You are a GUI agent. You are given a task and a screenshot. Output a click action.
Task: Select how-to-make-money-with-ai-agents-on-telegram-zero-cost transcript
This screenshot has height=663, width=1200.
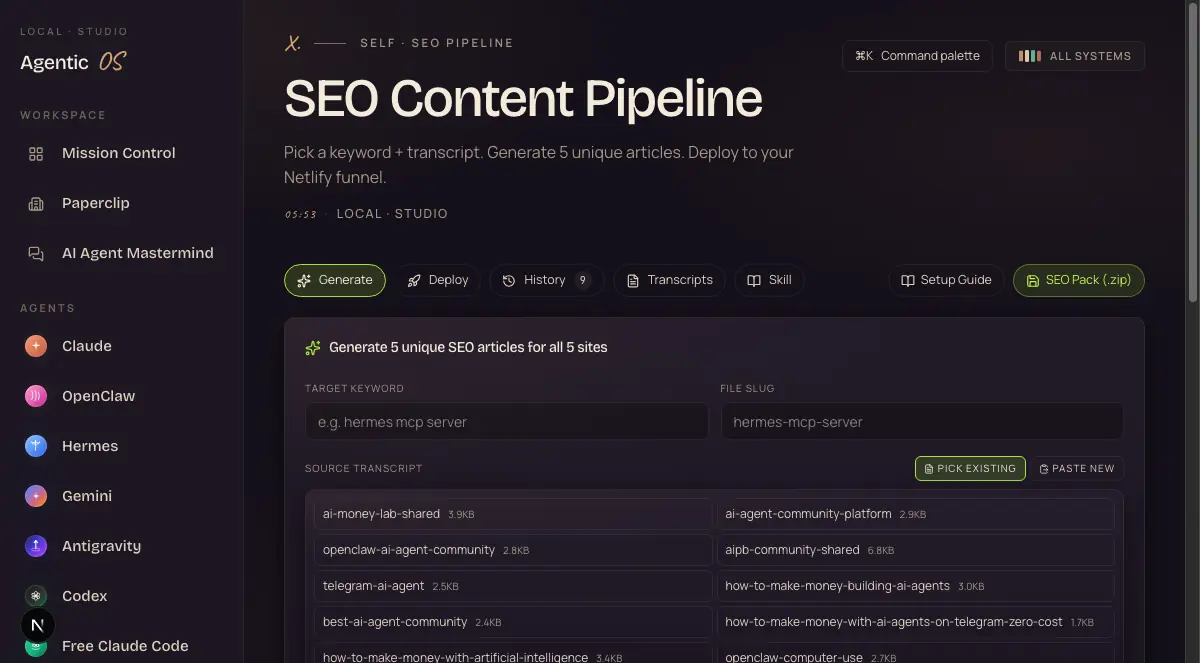coord(916,622)
